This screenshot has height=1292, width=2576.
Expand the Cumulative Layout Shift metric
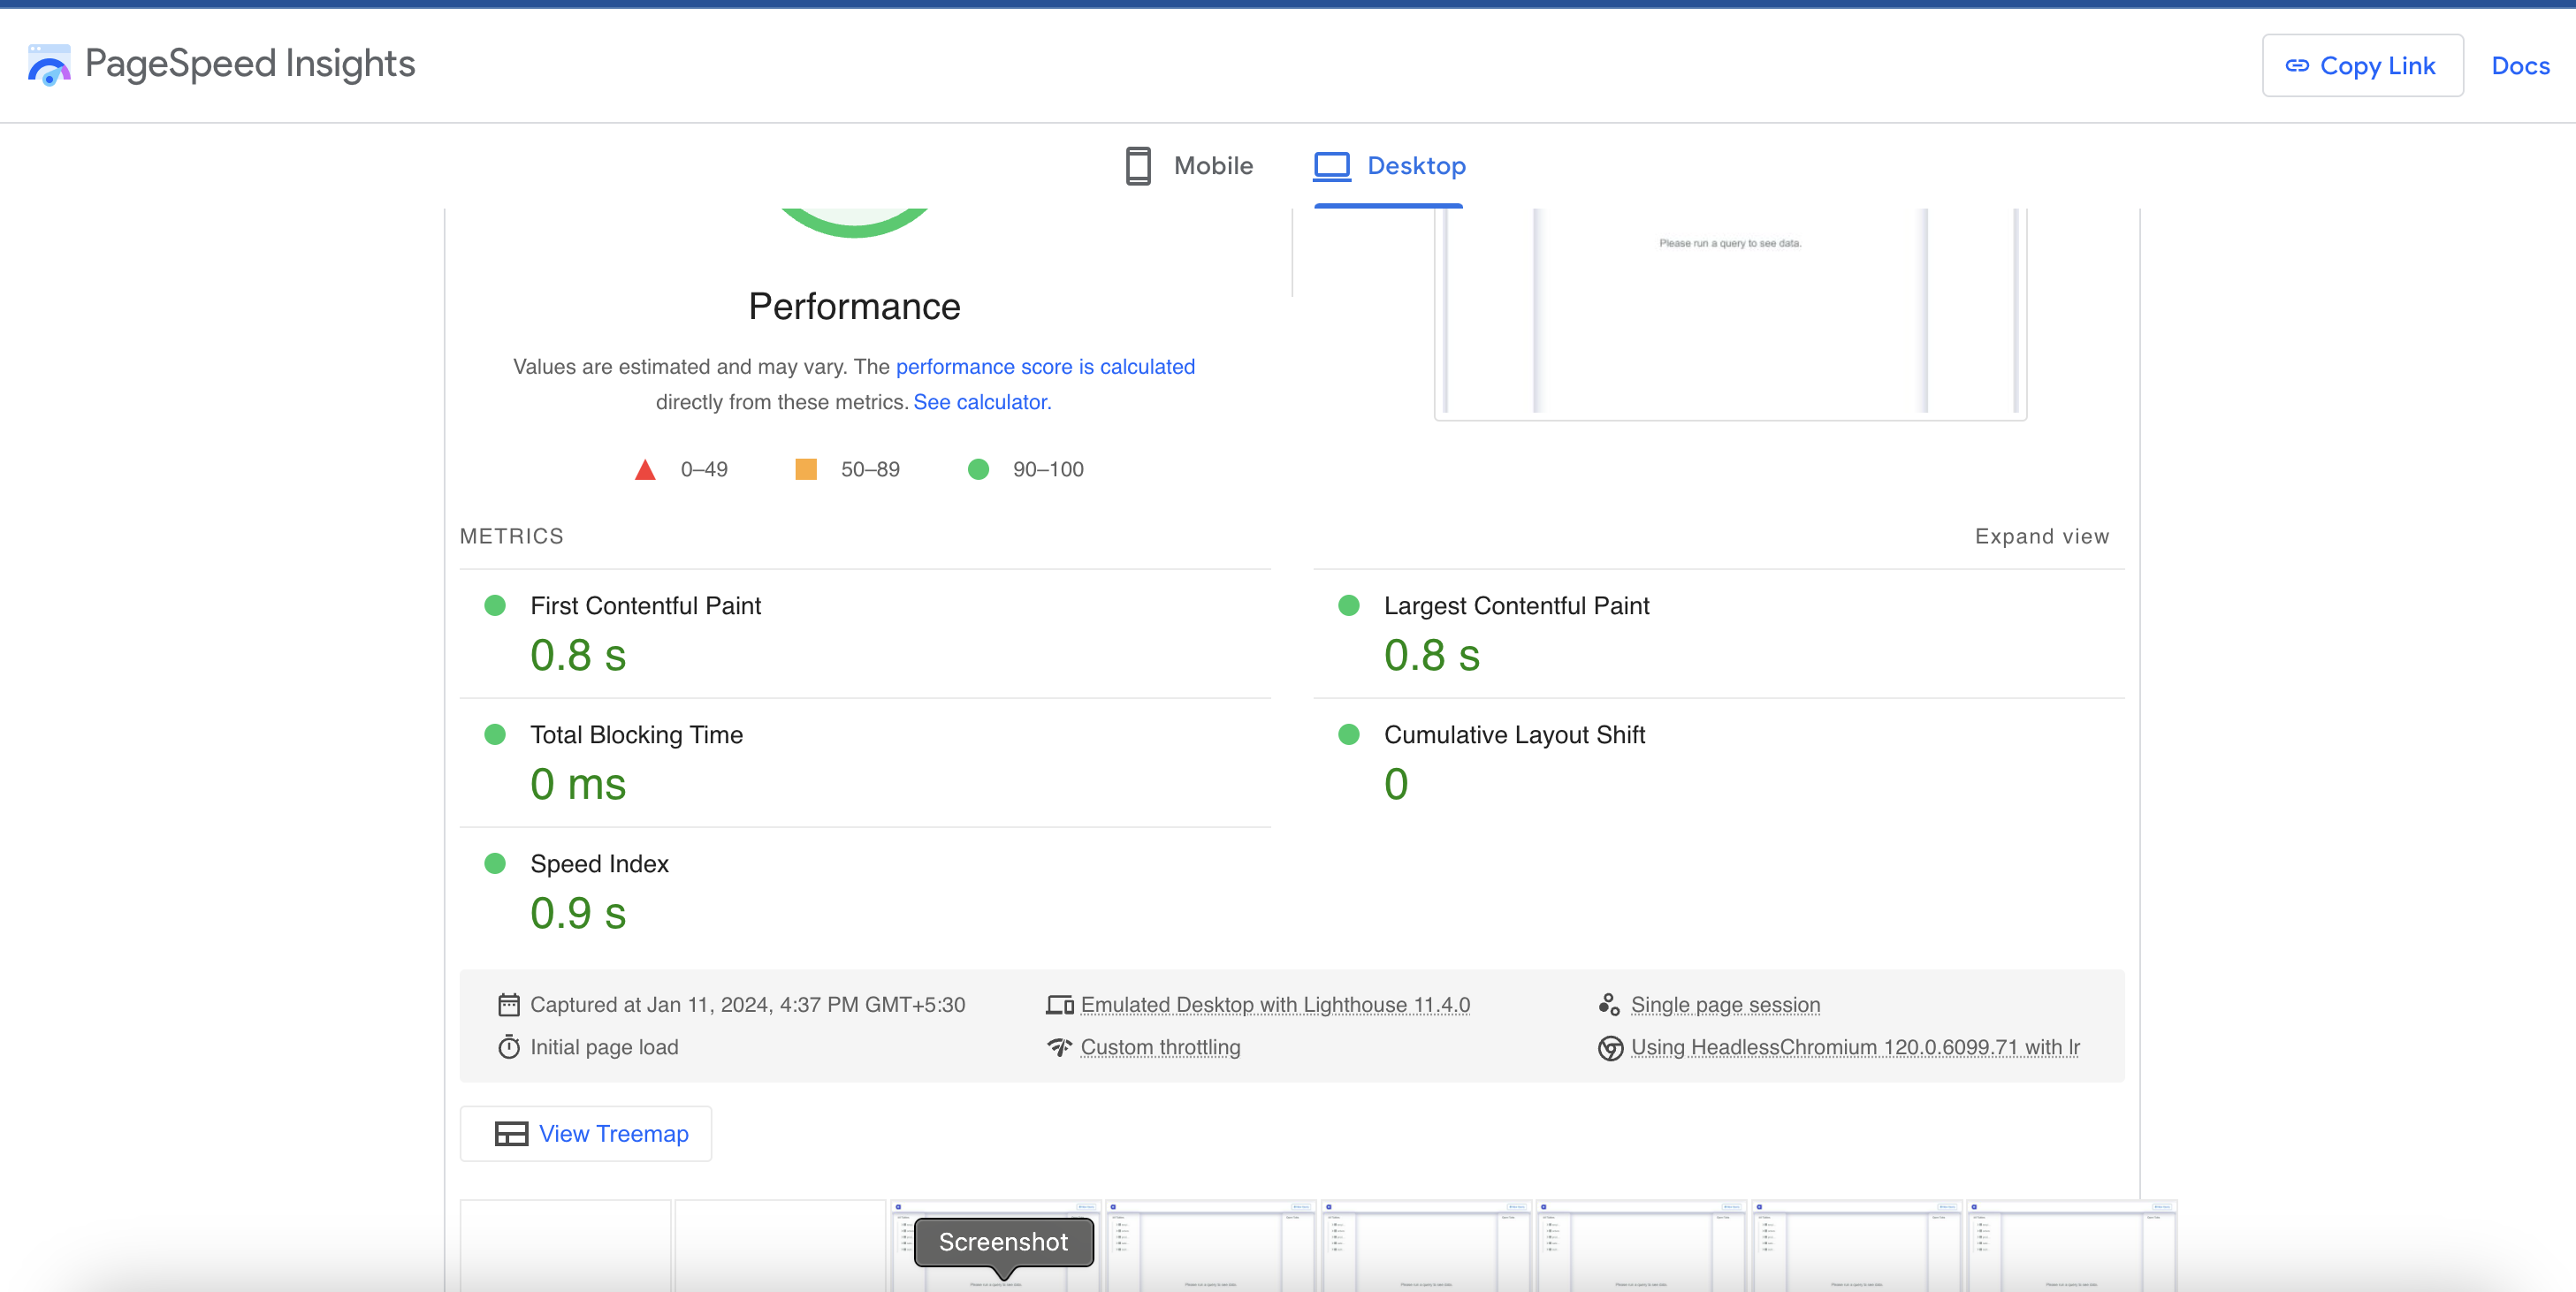(x=1513, y=735)
